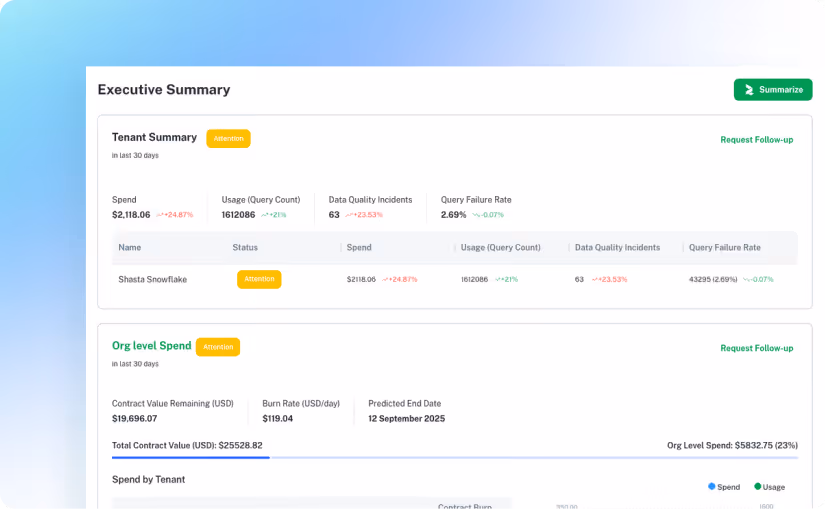The image size is (825, 509).
Task: Click the $19,696.07 contract value remaining
Action: tap(135, 418)
